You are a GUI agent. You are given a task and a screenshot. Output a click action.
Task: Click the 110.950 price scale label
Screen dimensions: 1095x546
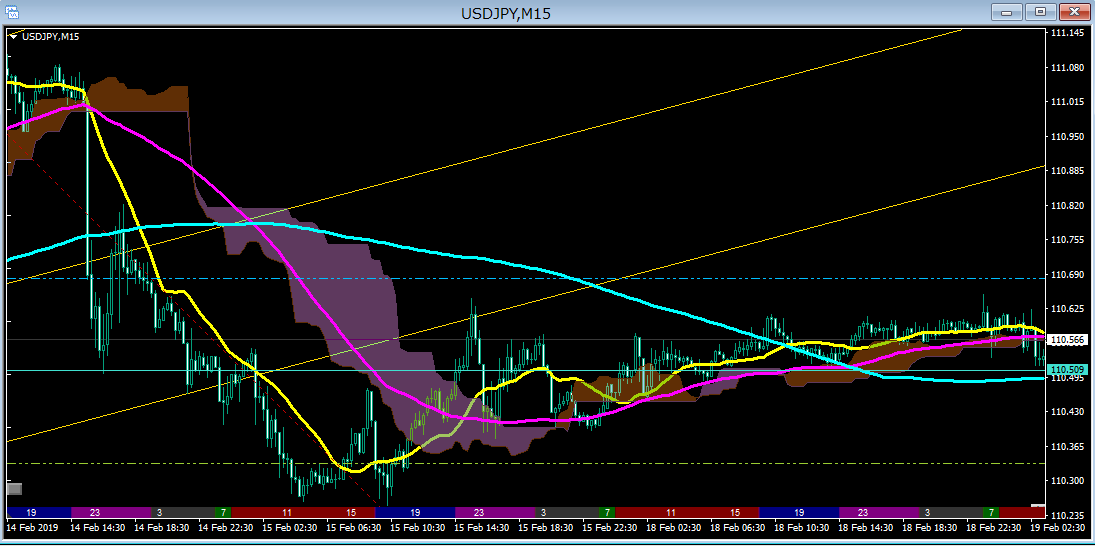(1067, 137)
